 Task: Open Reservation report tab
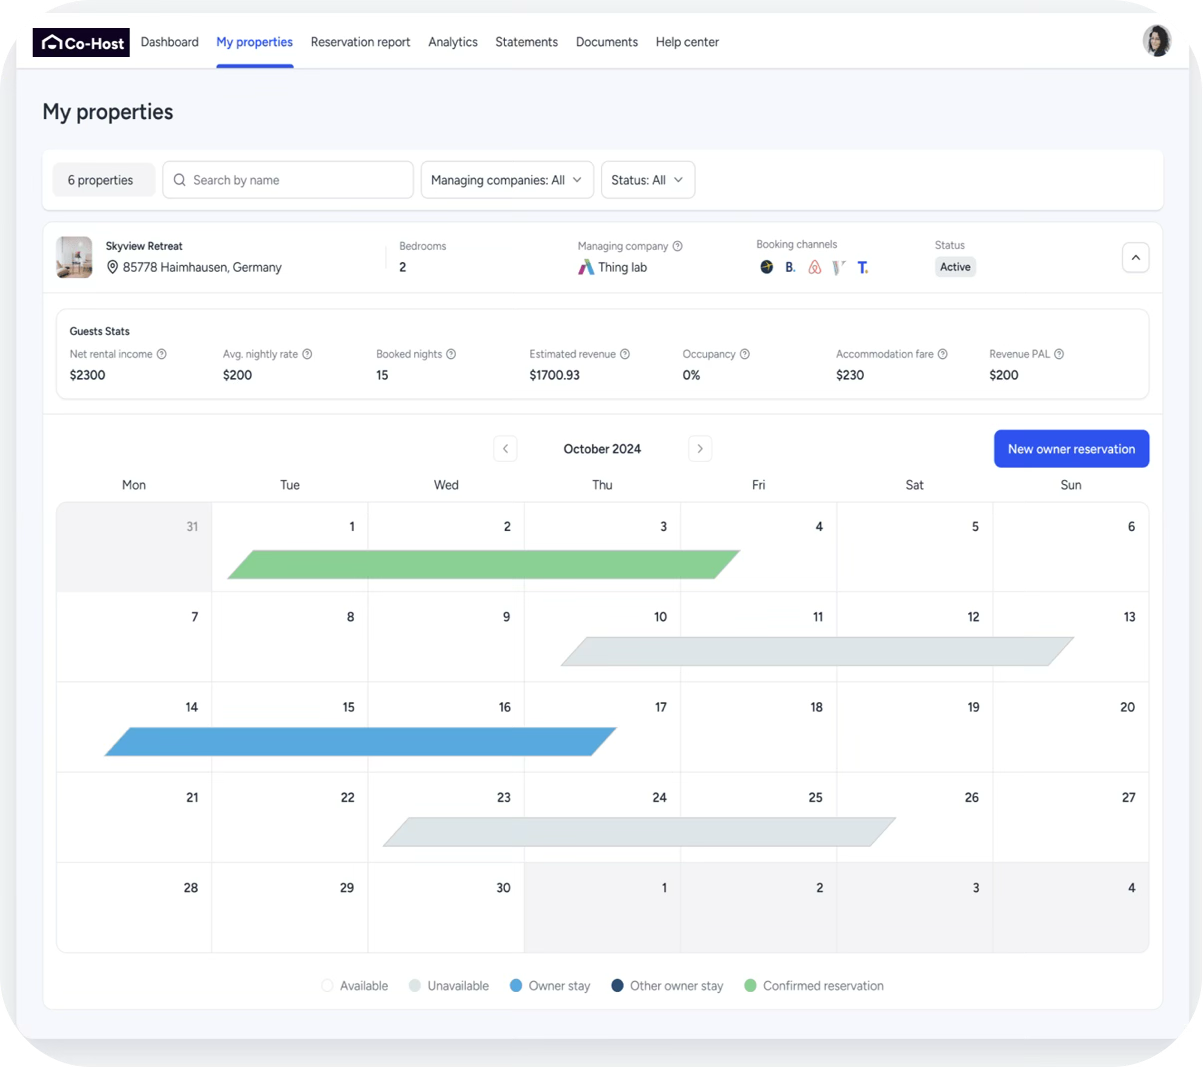pos(361,42)
